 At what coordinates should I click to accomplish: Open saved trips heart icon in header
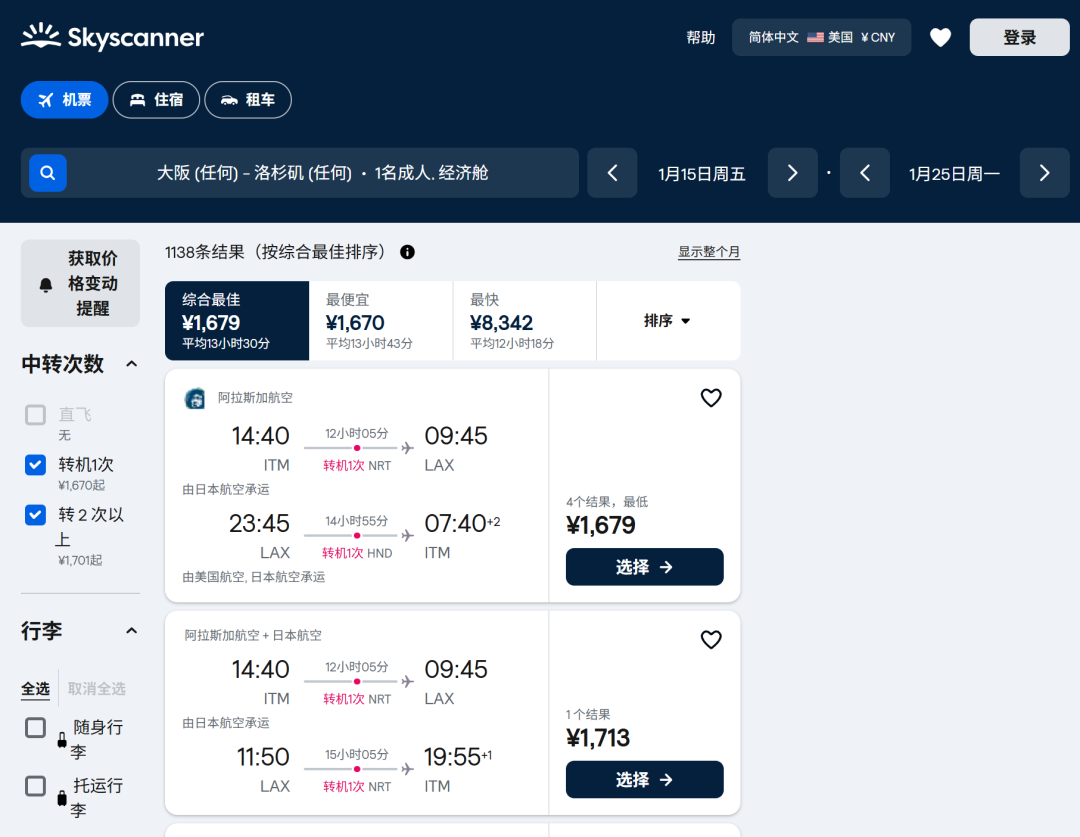coord(940,37)
